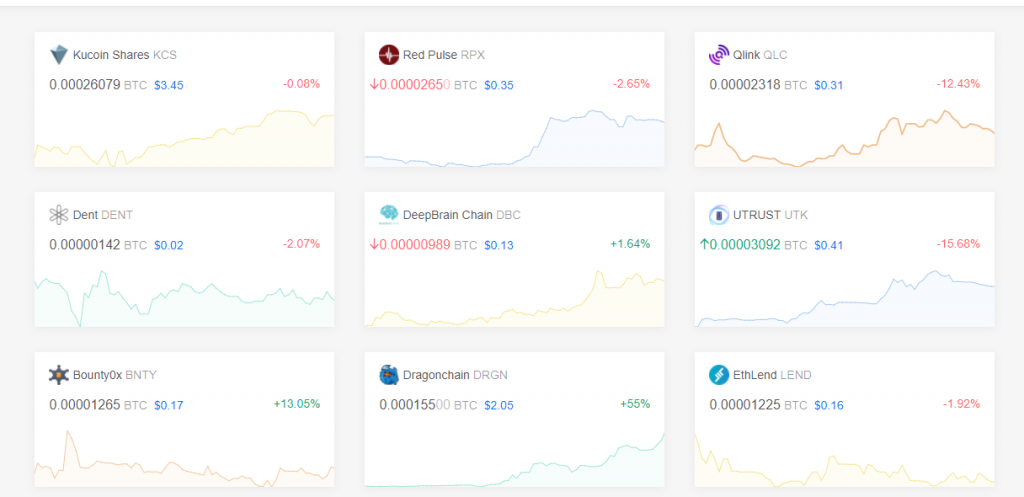Click the -1.92% change value
This screenshot has width=1024, height=497.
pos(961,404)
